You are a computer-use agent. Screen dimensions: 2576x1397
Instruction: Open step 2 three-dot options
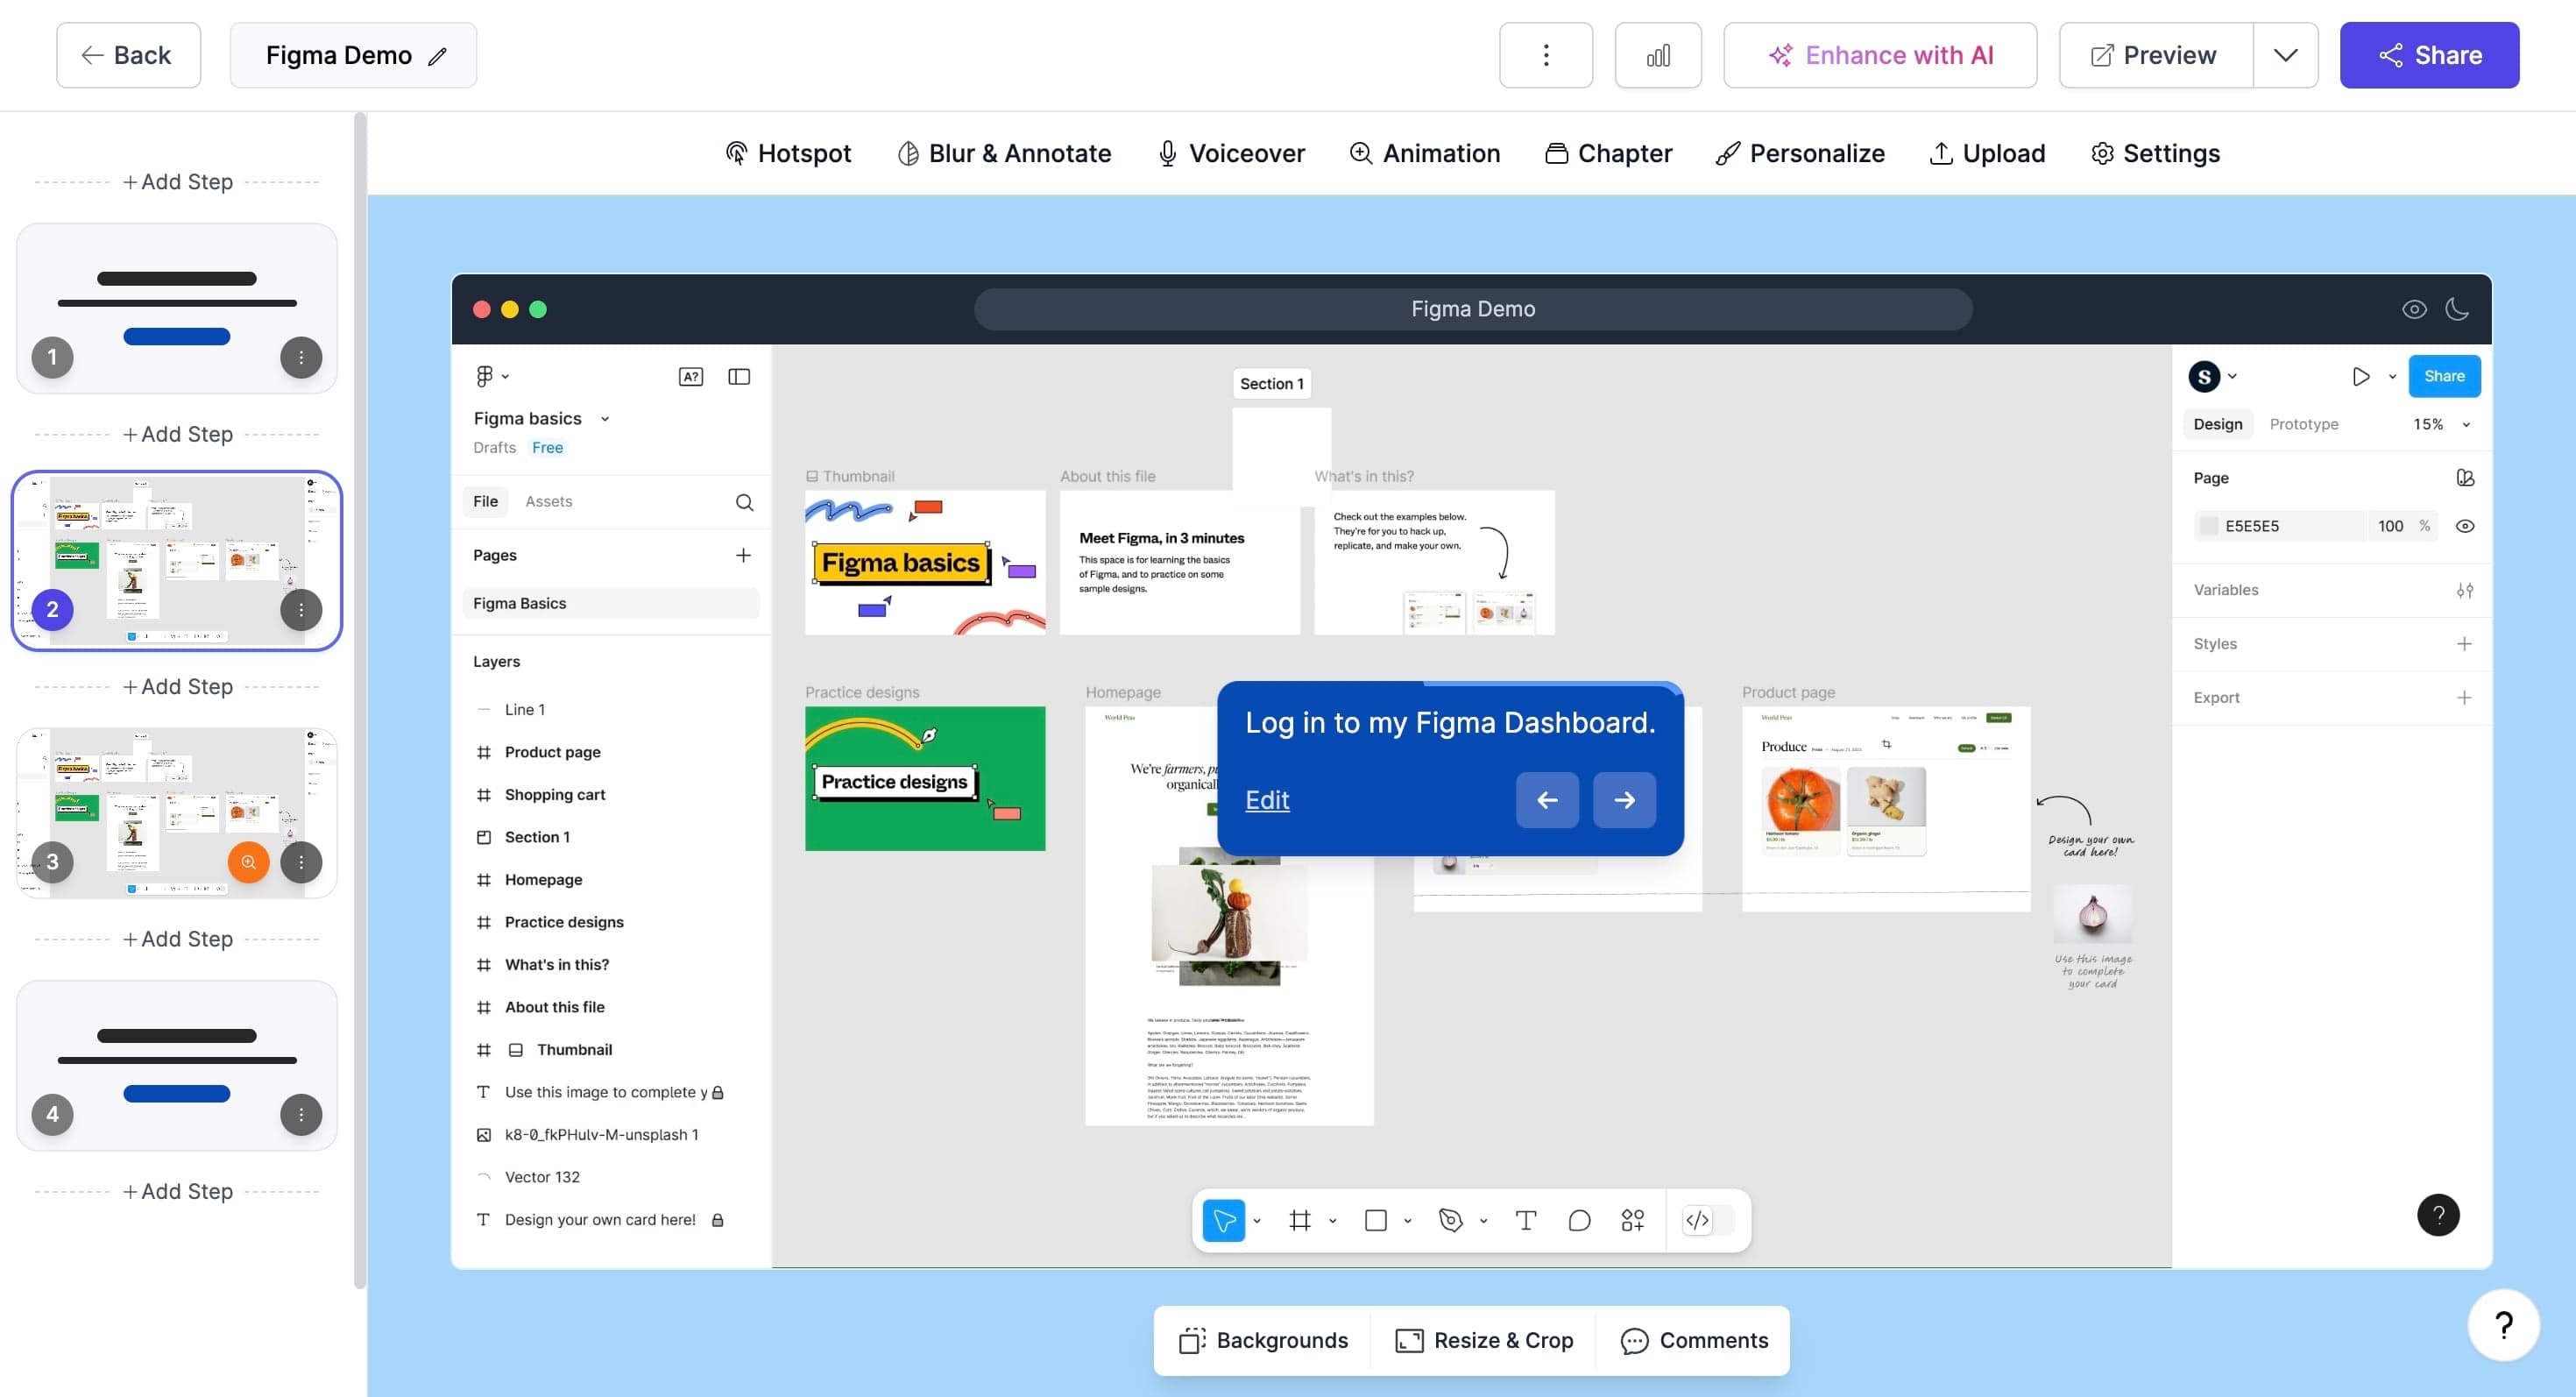pos(301,610)
